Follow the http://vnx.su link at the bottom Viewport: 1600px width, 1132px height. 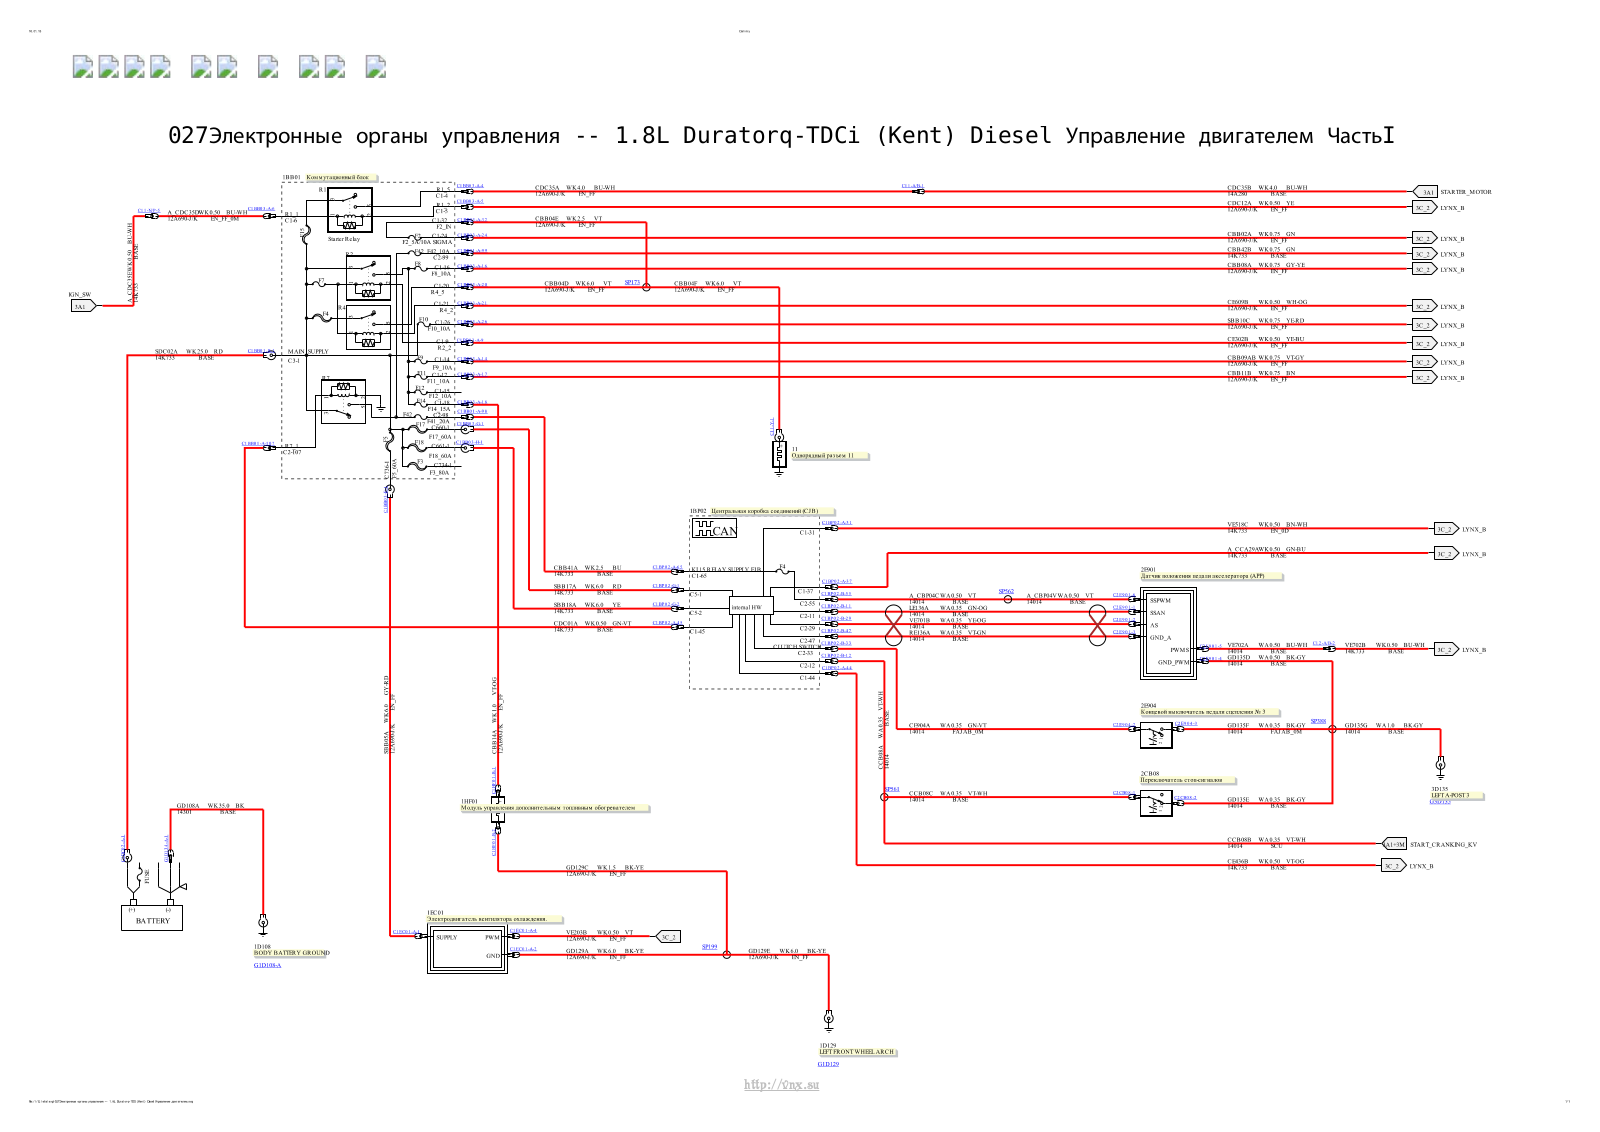click(x=781, y=1085)
